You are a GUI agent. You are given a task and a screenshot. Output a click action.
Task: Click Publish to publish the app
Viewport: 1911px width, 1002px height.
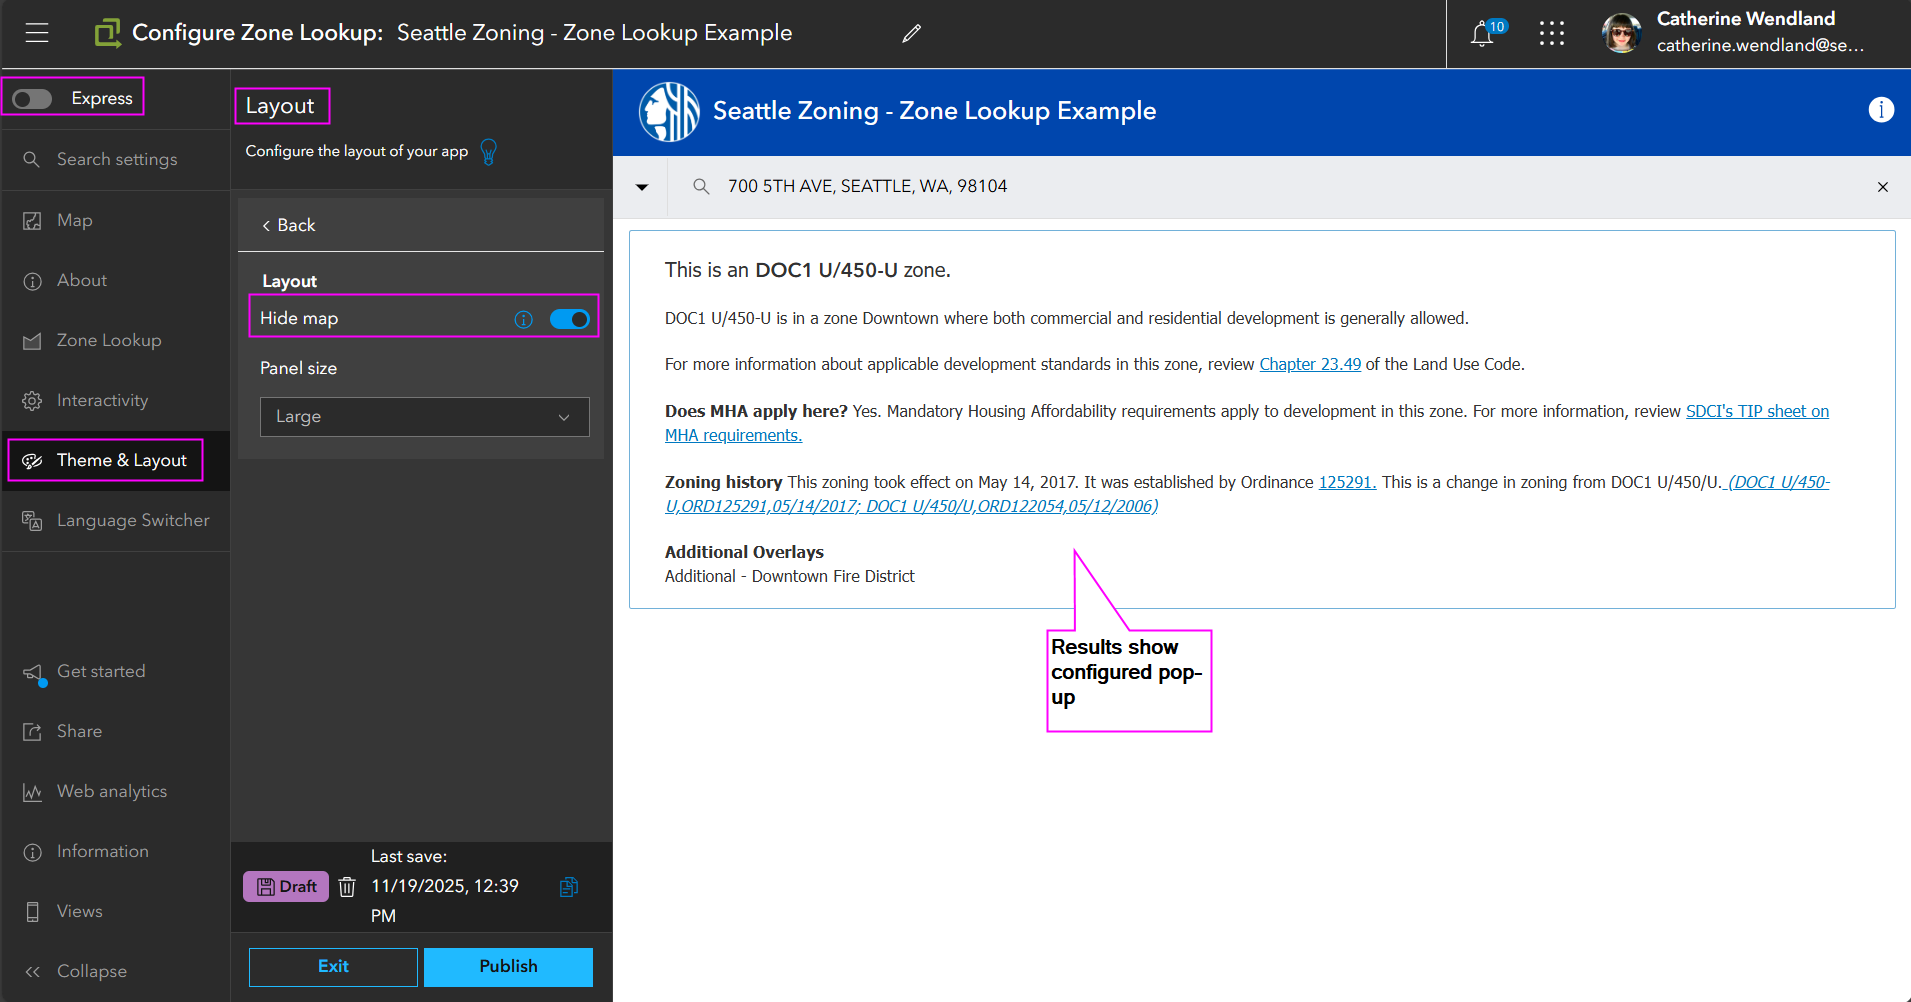tap(508, 966)
